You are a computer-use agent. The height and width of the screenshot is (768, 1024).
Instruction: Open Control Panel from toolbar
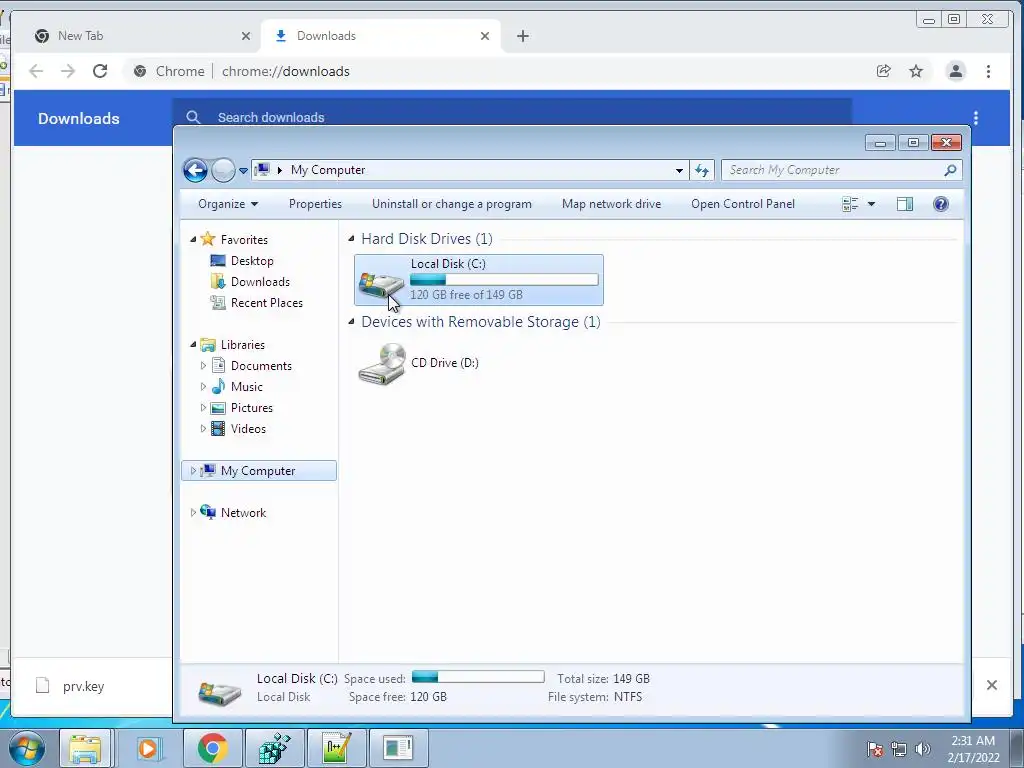coord(743,204)
